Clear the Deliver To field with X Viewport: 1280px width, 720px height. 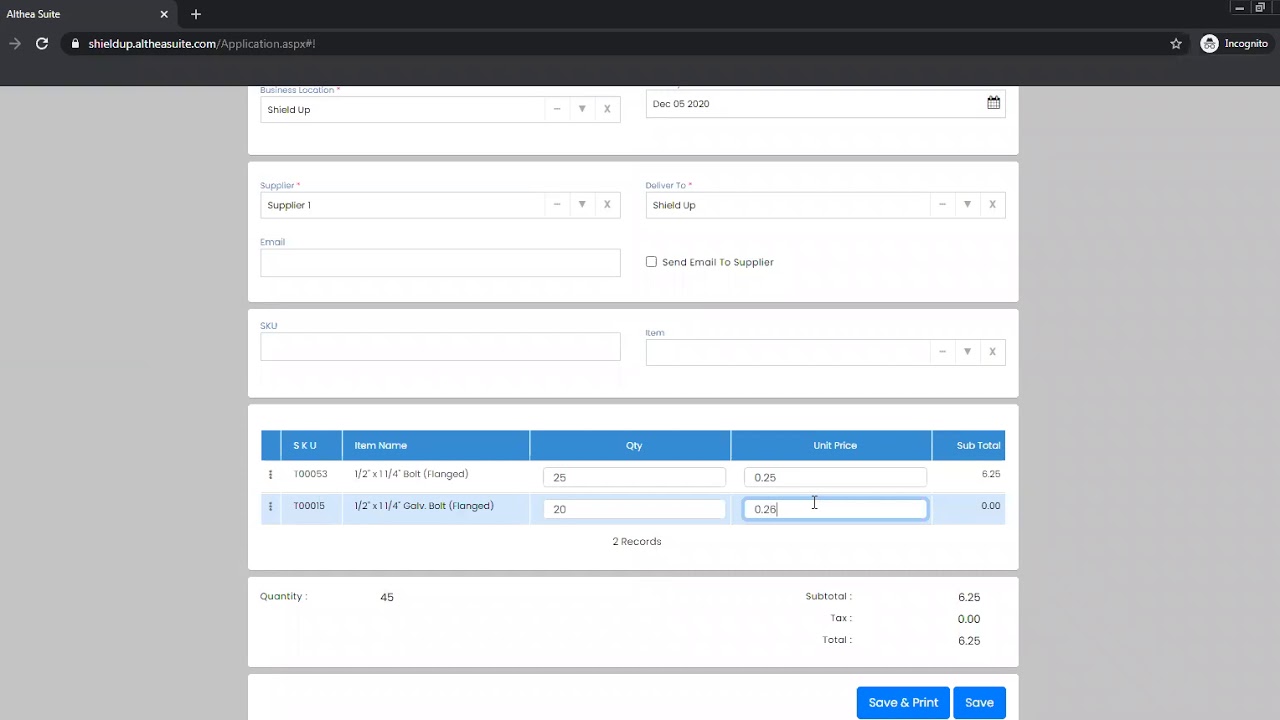992,204
